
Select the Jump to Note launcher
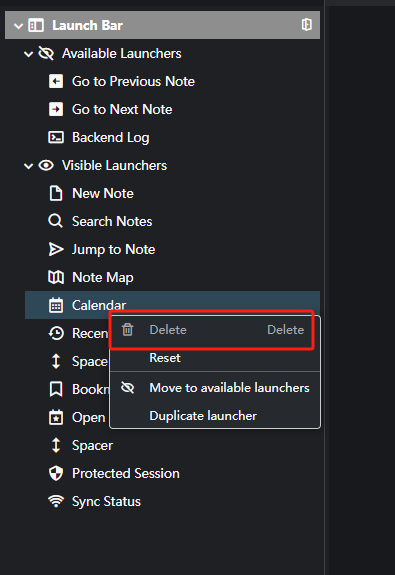click(x=113, y=249)
